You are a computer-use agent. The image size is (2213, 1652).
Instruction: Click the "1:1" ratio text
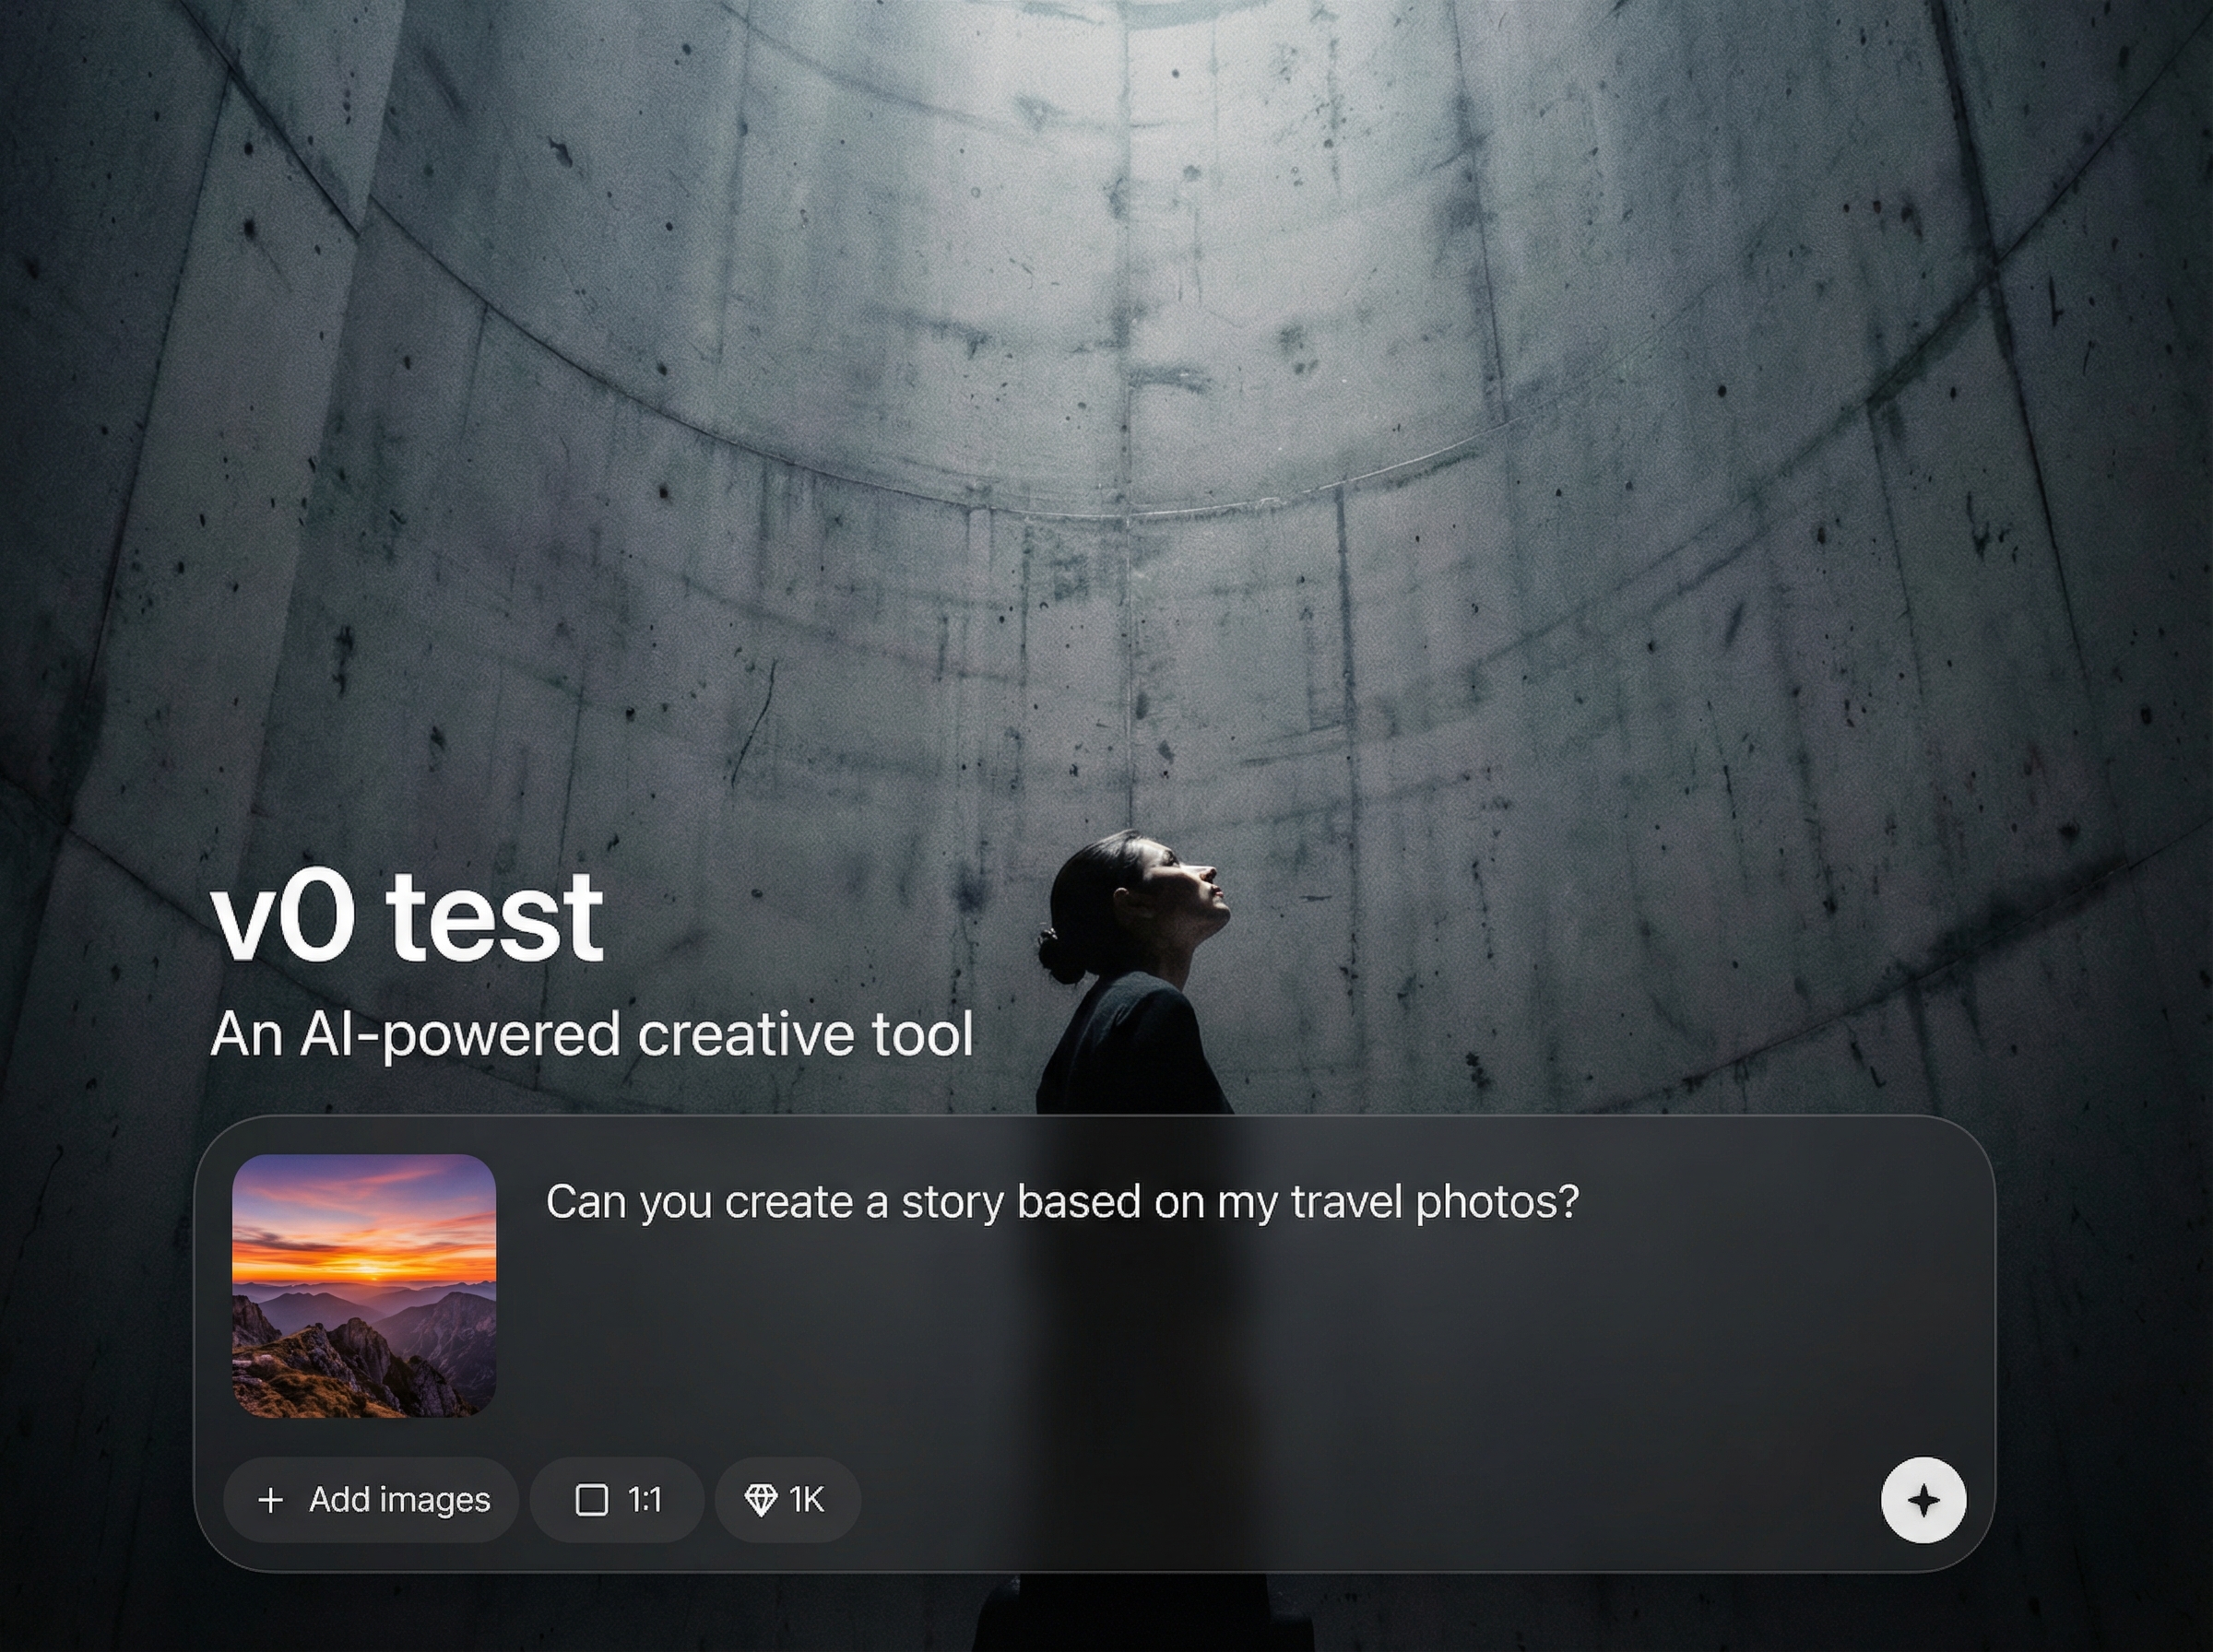click(x=644, y=1499)
